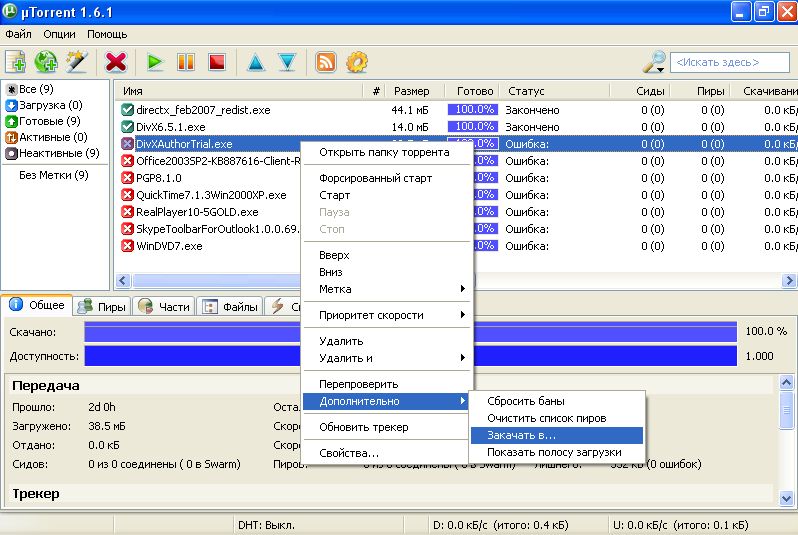Select the Активные (0) category

46,137
